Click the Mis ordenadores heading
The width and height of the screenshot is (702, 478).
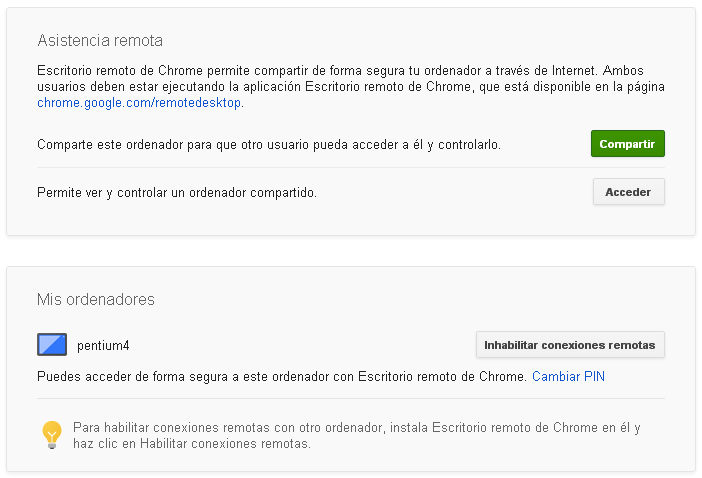(x=96, y=299)
